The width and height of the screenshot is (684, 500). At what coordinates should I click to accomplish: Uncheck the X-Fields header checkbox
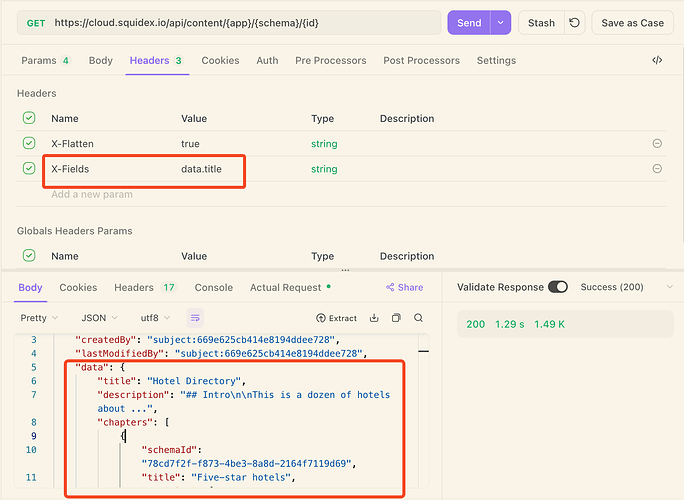click(x=29, y=168)
